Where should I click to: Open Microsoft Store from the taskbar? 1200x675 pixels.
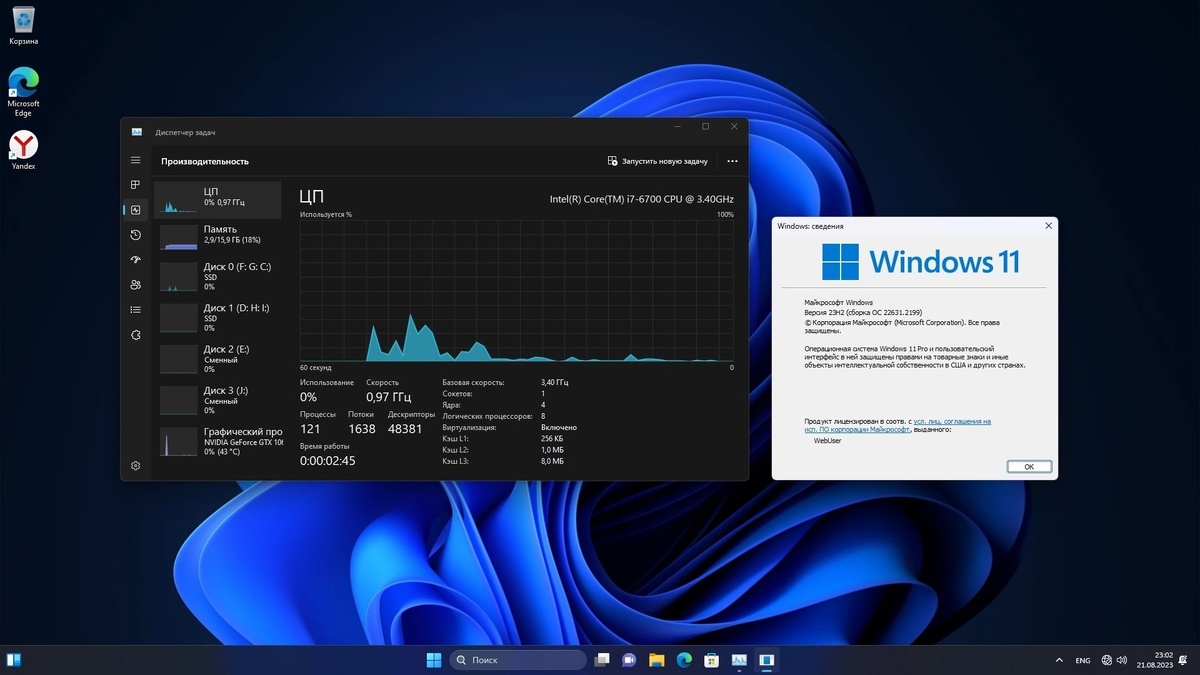click(712, 660)
